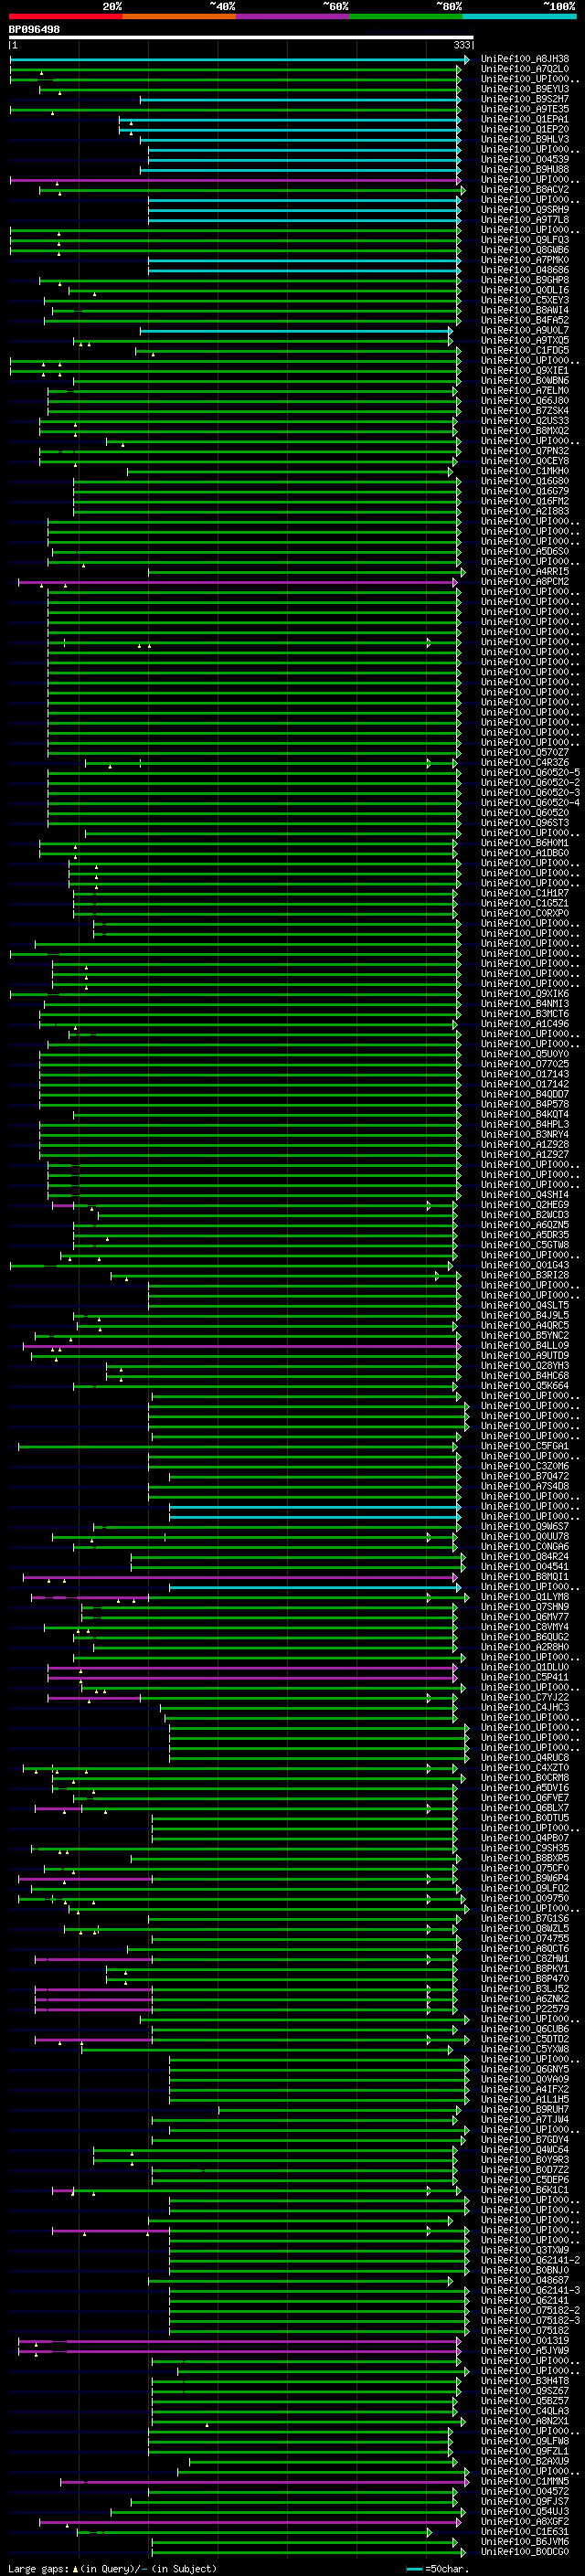The width and height of the screenshot is (585, 2576).
Task: Open UniRef100_B4LL09 entry
Action: [x=525, y=1345]
